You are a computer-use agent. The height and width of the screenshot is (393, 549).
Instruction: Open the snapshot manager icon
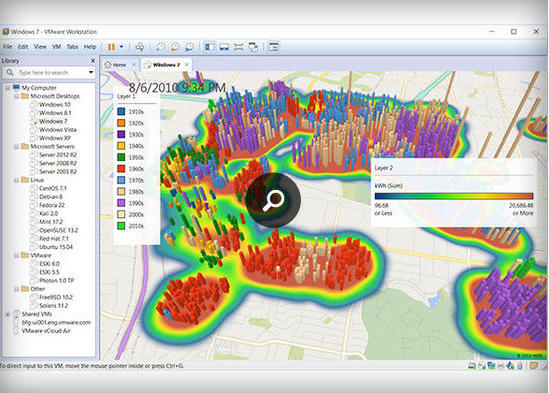[x=189, y=47]
